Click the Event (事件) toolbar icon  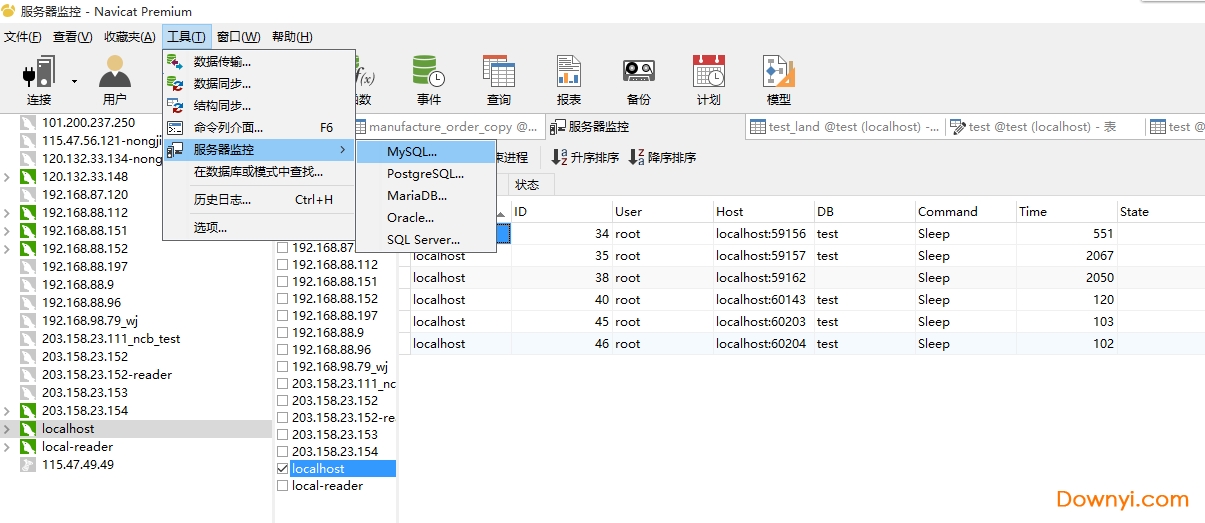tap(428, 80)
